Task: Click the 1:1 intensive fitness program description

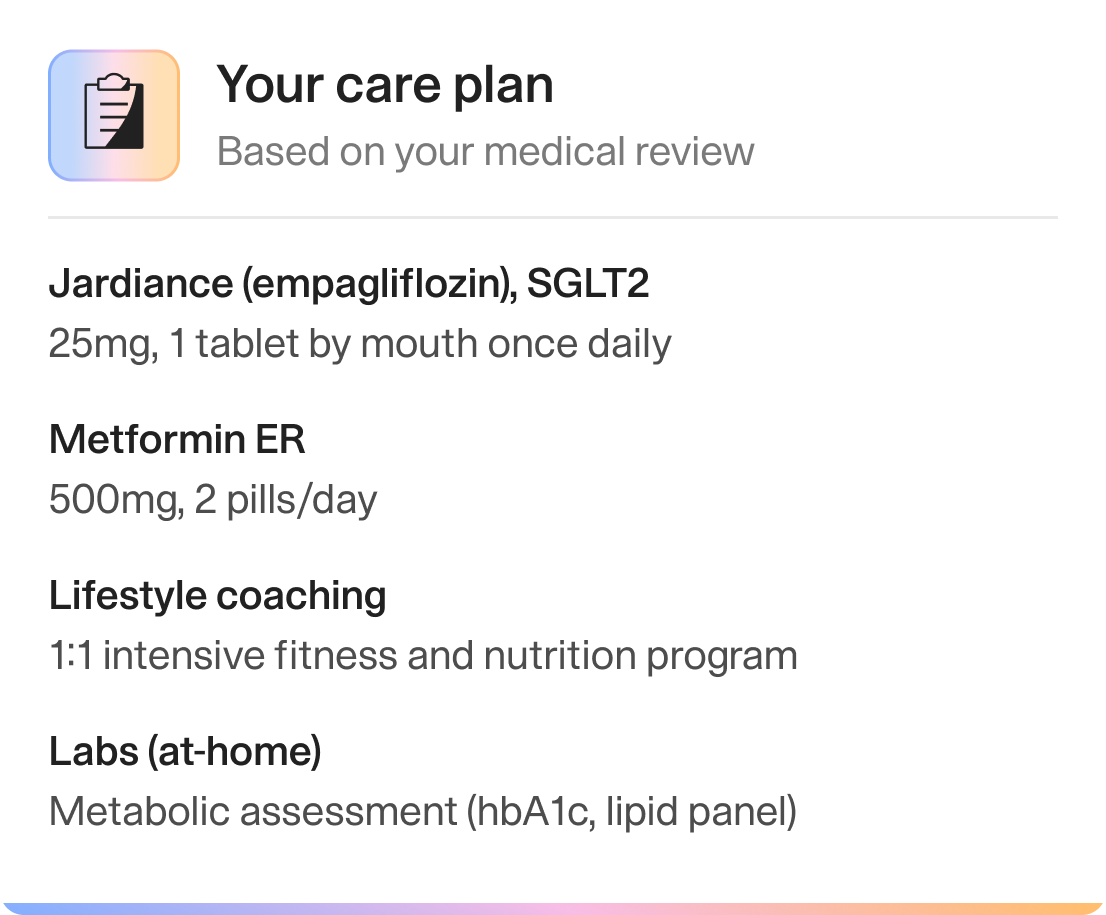Action: [423, 656]
